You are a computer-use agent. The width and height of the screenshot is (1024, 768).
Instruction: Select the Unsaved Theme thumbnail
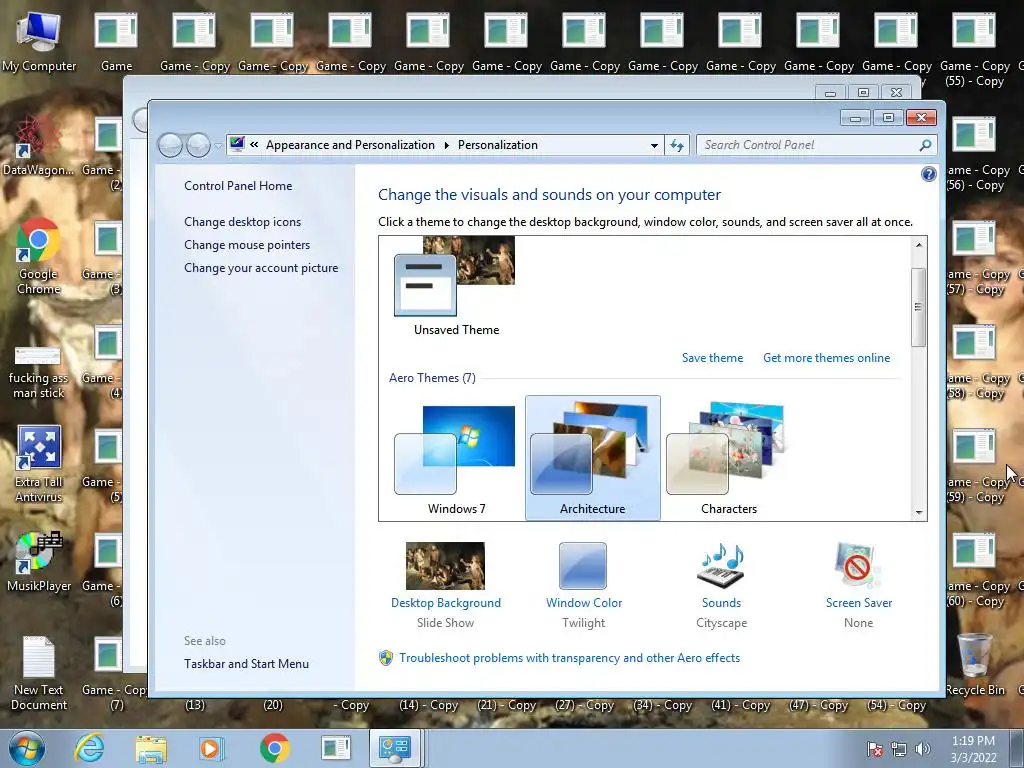pos(456,287)
